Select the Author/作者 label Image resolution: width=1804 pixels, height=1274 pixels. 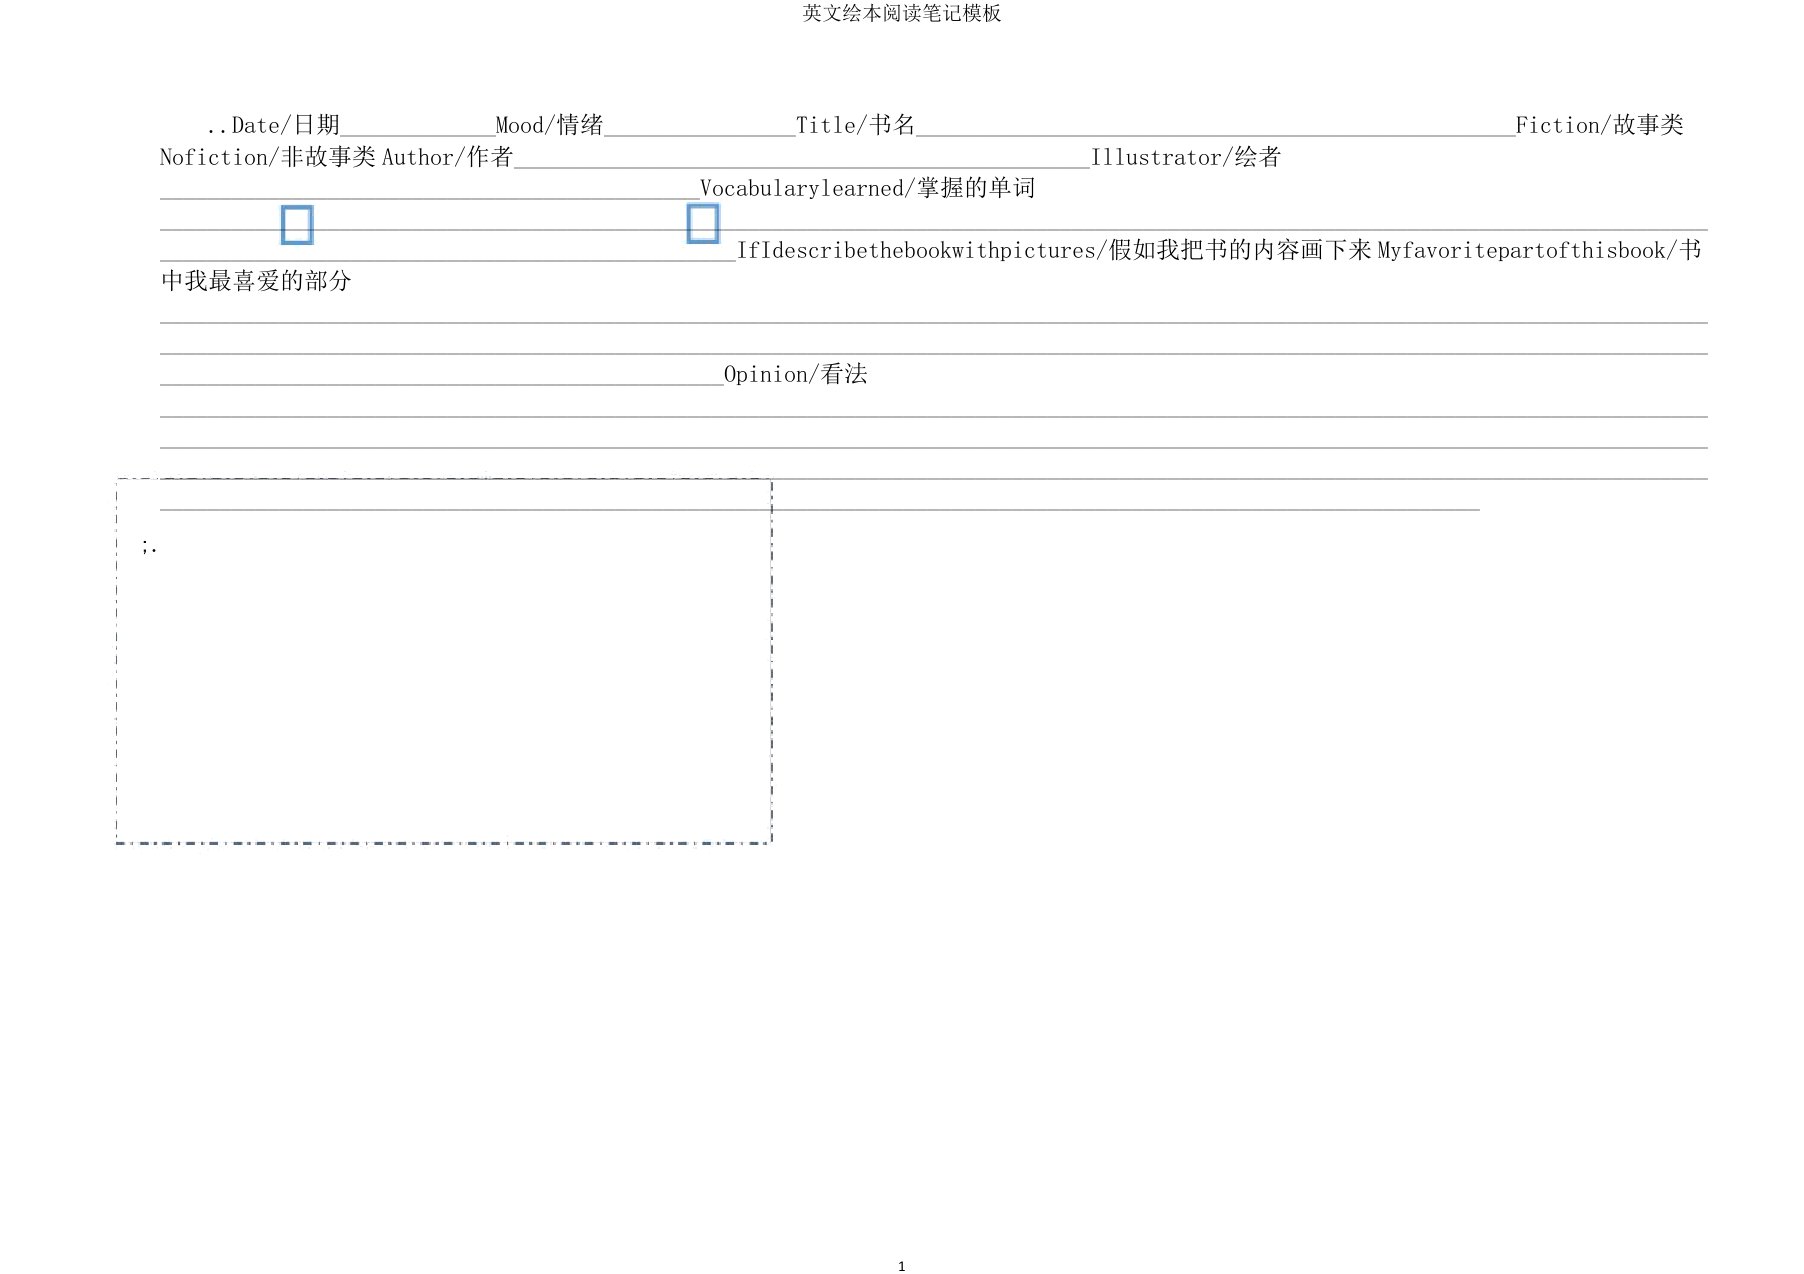pos(448,157)
